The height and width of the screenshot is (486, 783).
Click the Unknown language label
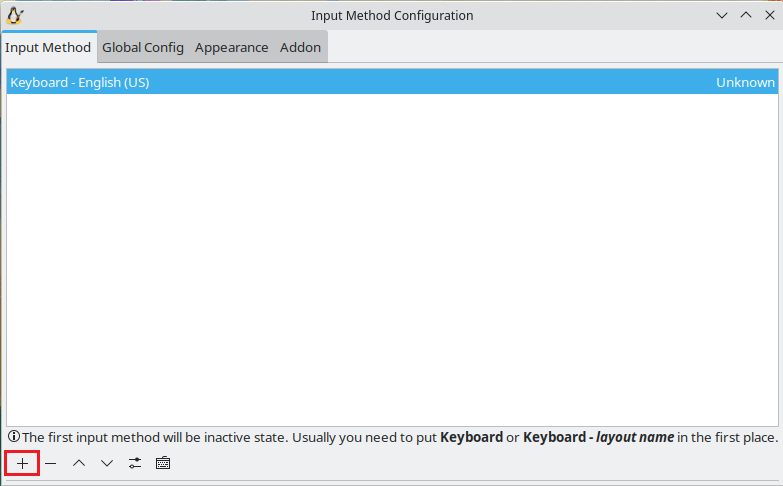pyautogui.click(x=745, y=82)
